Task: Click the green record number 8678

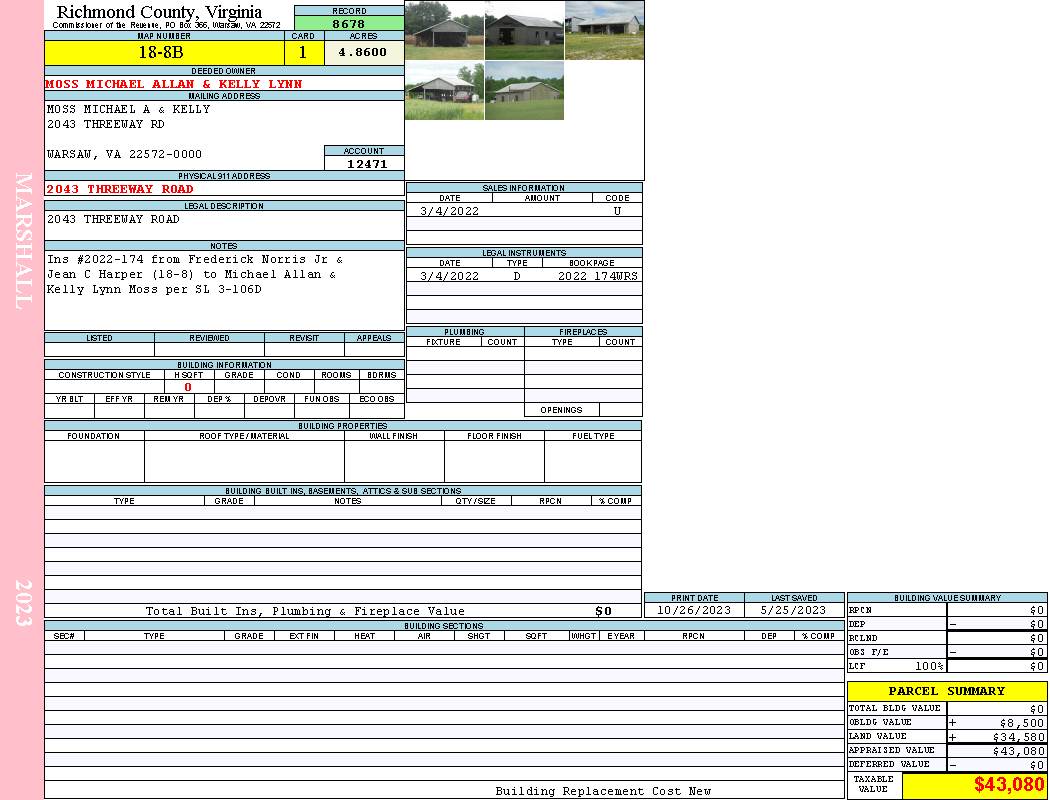Action: [348, 23]
